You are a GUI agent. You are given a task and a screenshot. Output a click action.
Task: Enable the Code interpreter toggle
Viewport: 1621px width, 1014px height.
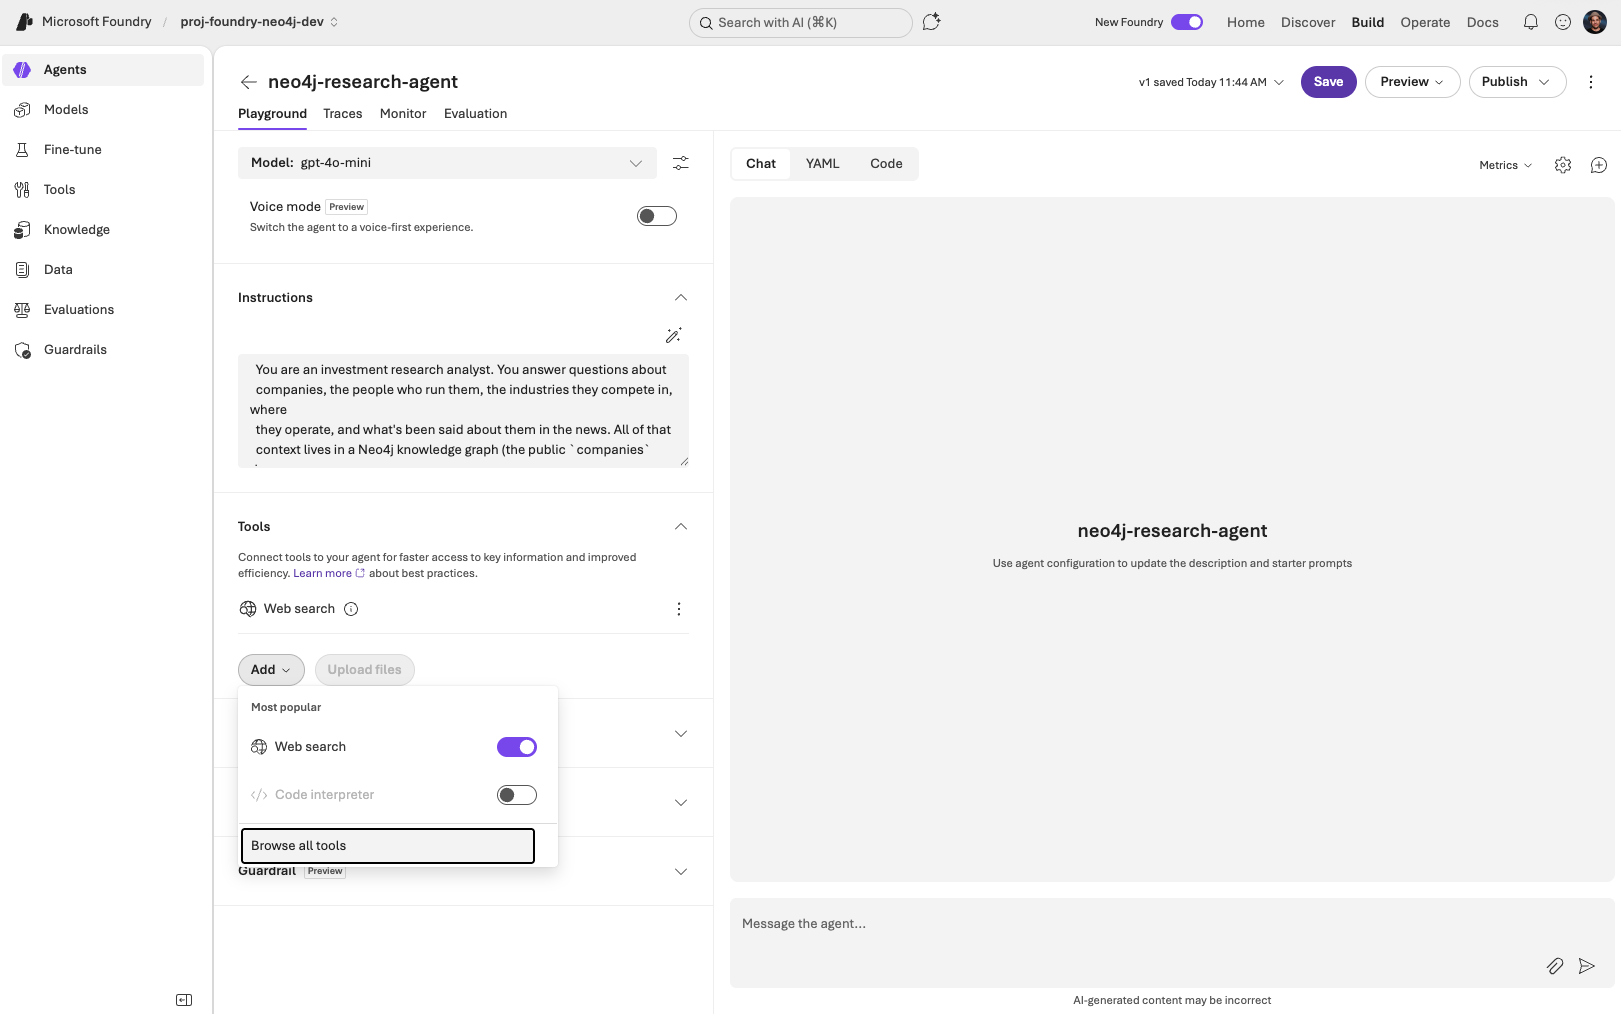click(x=517, y=795)
